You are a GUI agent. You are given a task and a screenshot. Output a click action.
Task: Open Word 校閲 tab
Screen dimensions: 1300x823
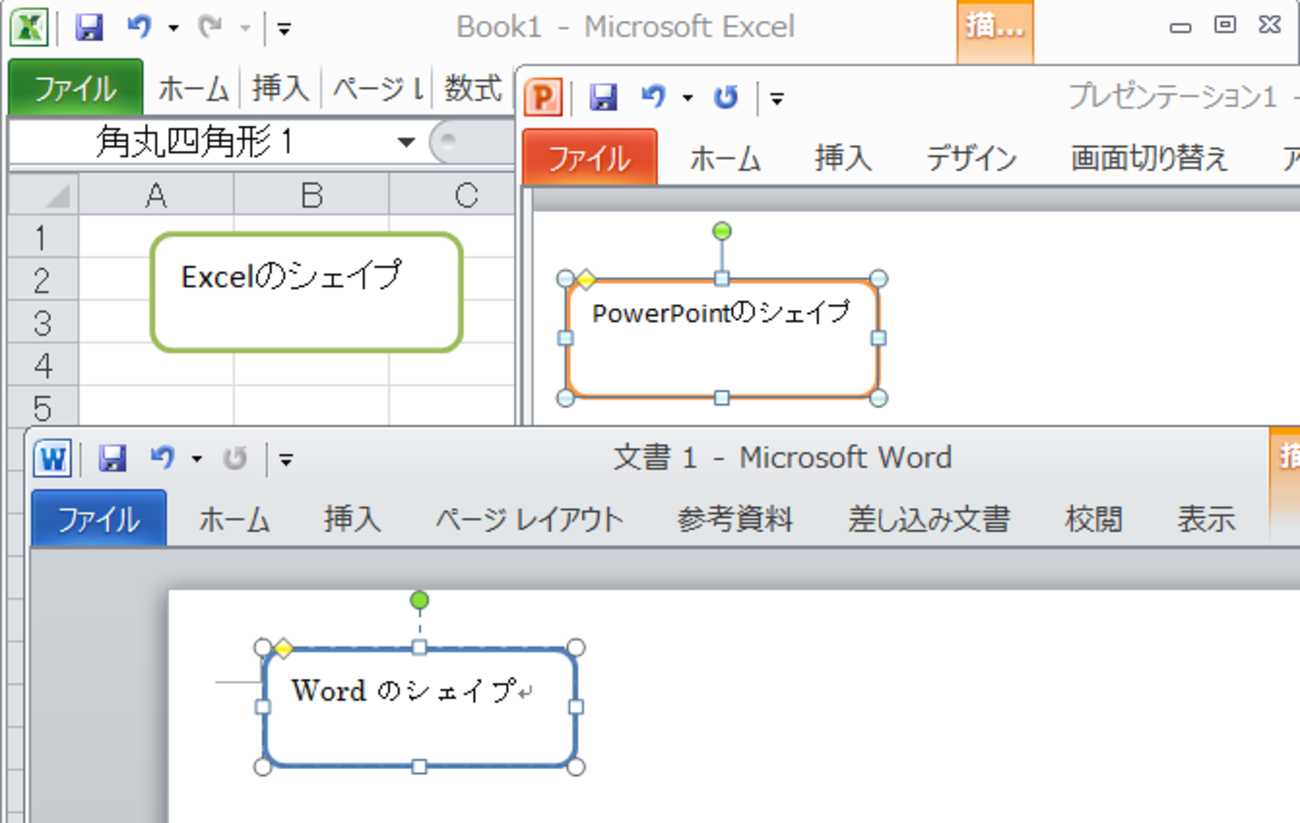click(1093, 519)
